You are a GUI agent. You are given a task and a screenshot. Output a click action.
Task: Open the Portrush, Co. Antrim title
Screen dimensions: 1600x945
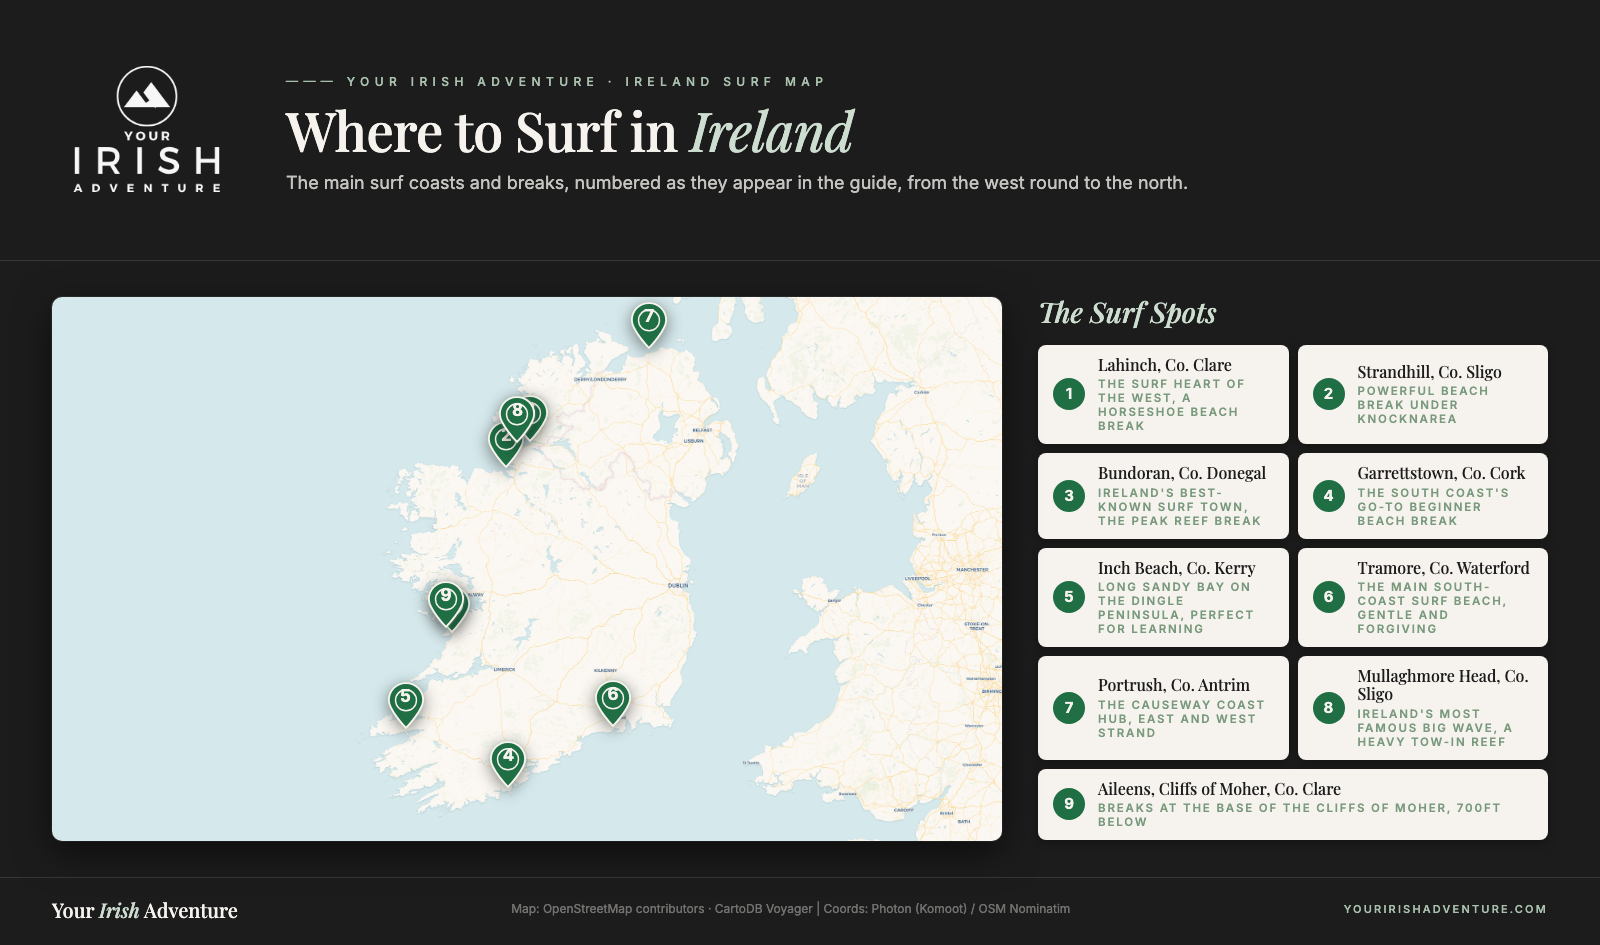(x=1174, y=685)
